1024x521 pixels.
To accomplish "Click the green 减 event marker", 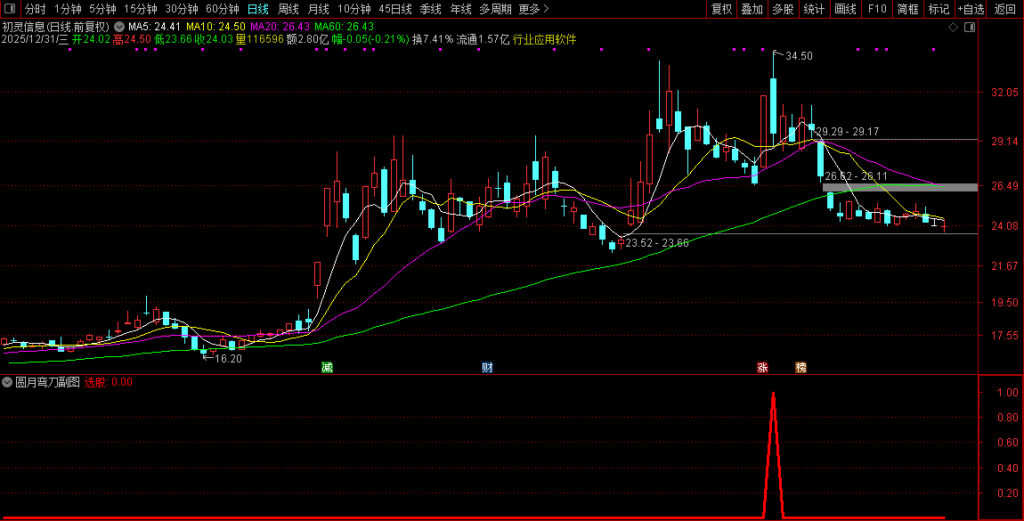I will 326,368.
